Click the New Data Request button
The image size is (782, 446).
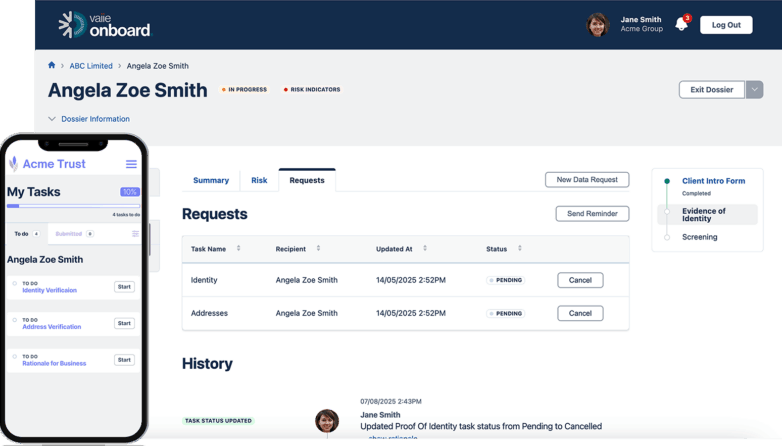click(587, 180)
